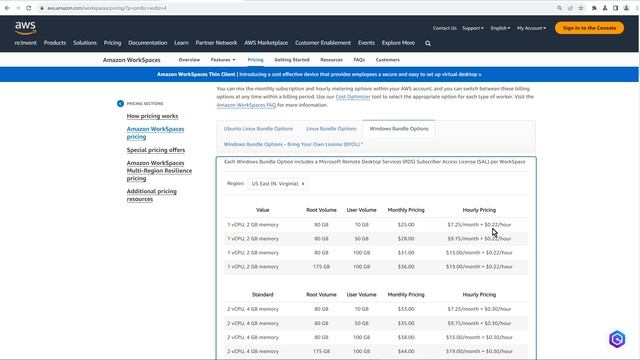Open re:Invent in the top menu
Image resolution: width=640 pixels, height=360 pixels.
(x=25, y=43)
